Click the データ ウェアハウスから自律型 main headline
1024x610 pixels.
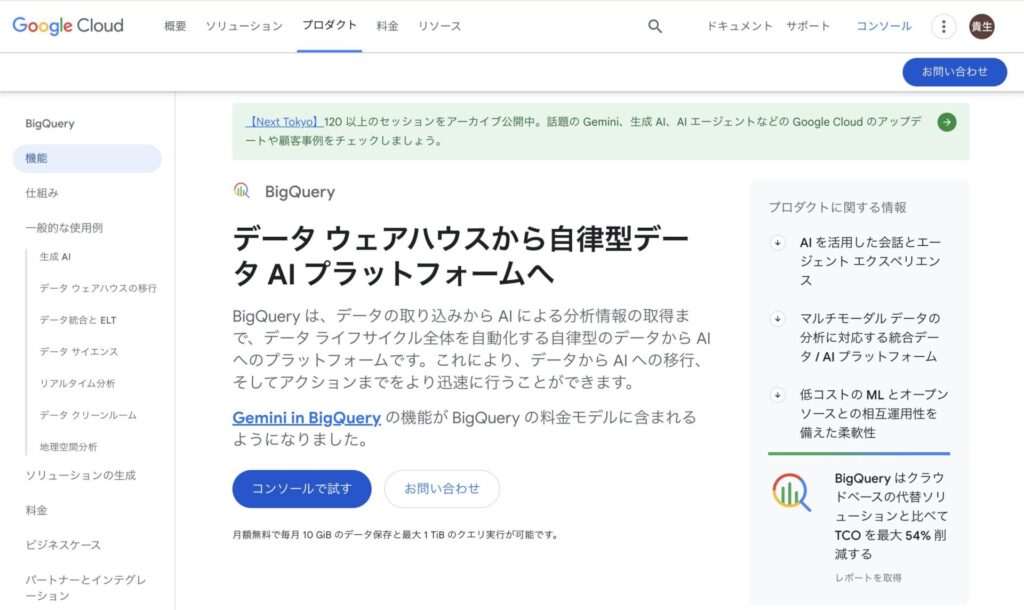460,255
